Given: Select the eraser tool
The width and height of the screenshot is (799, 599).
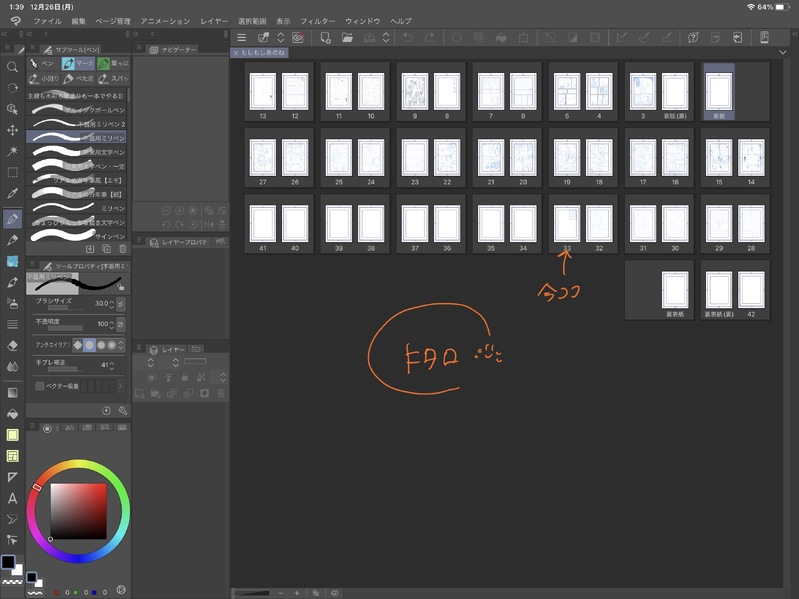Looking at the screenshot, I should [12, 346].
